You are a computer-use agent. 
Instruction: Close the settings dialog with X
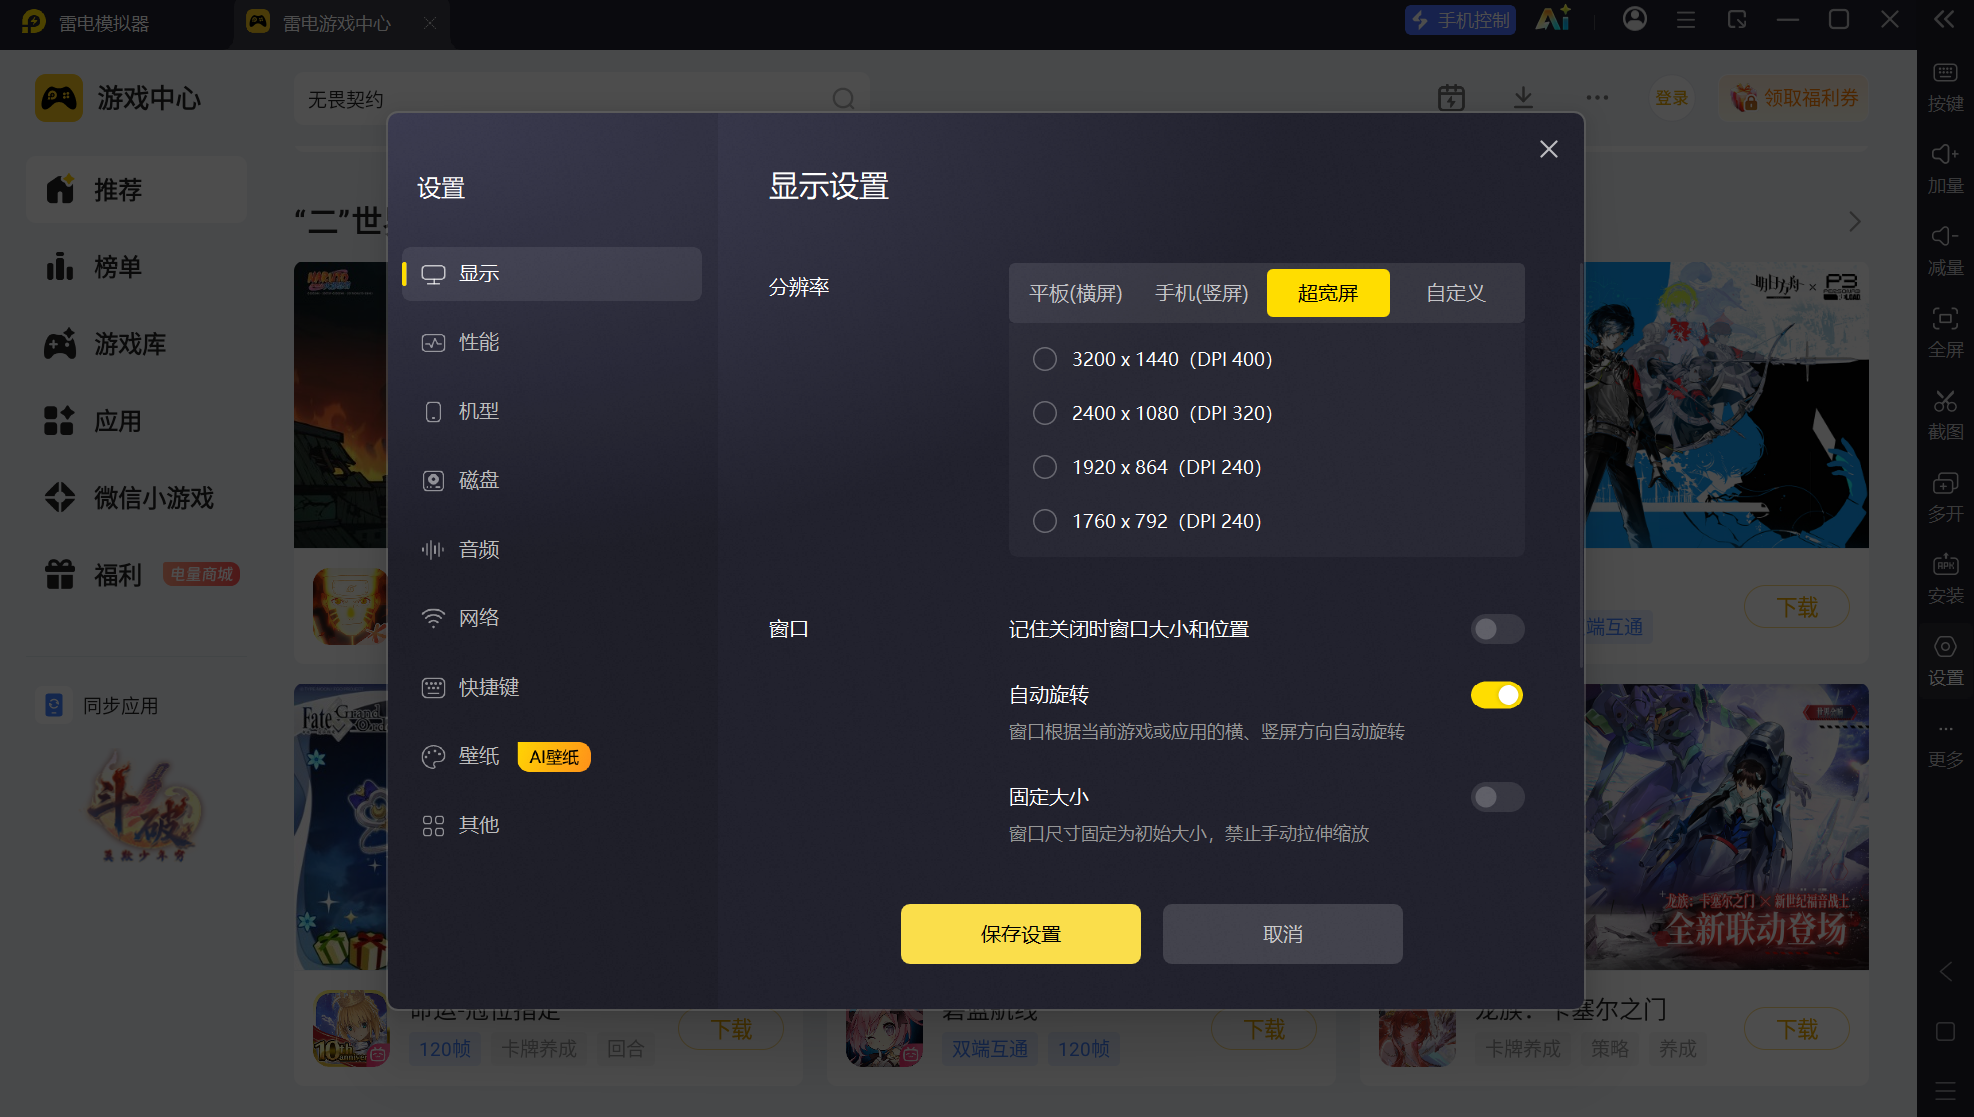(1549, 149)
